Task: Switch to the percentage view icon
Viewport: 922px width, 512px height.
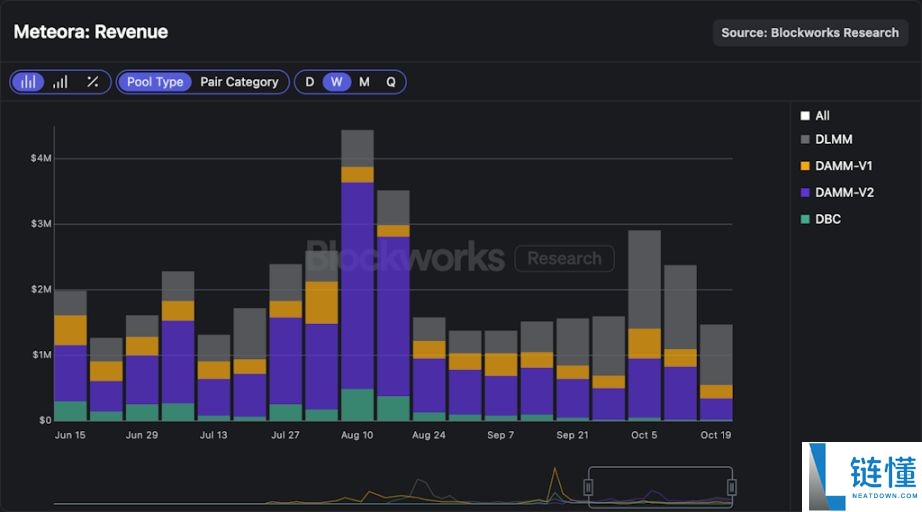Action: [x=92, y=82]
